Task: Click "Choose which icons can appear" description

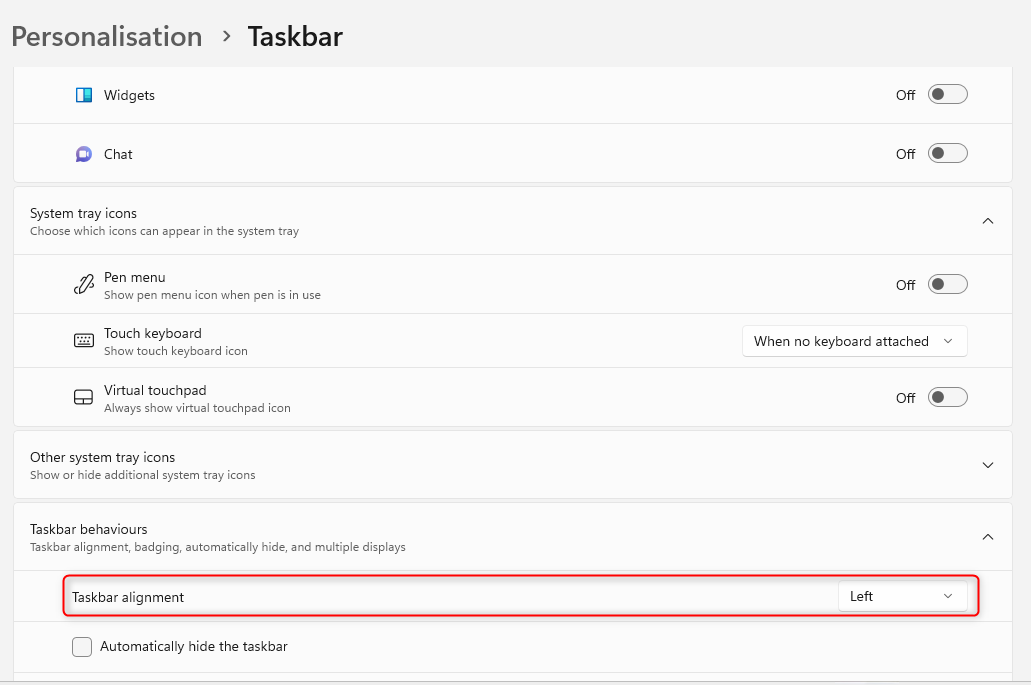Action: pyautogui.click(x=164, y=231)
